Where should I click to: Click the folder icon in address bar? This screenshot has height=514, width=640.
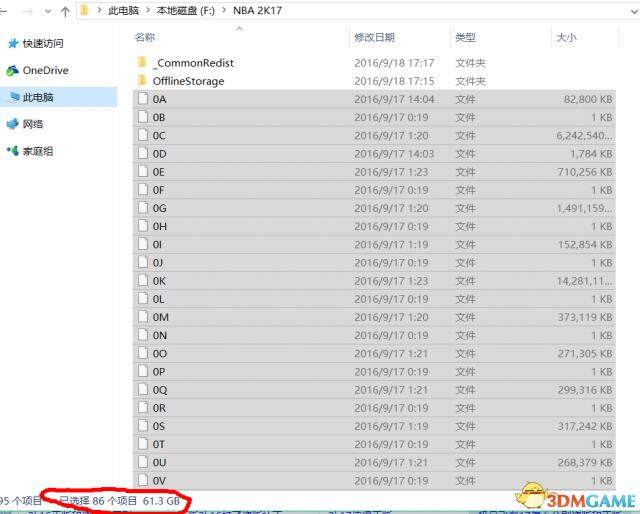[84, 10]
